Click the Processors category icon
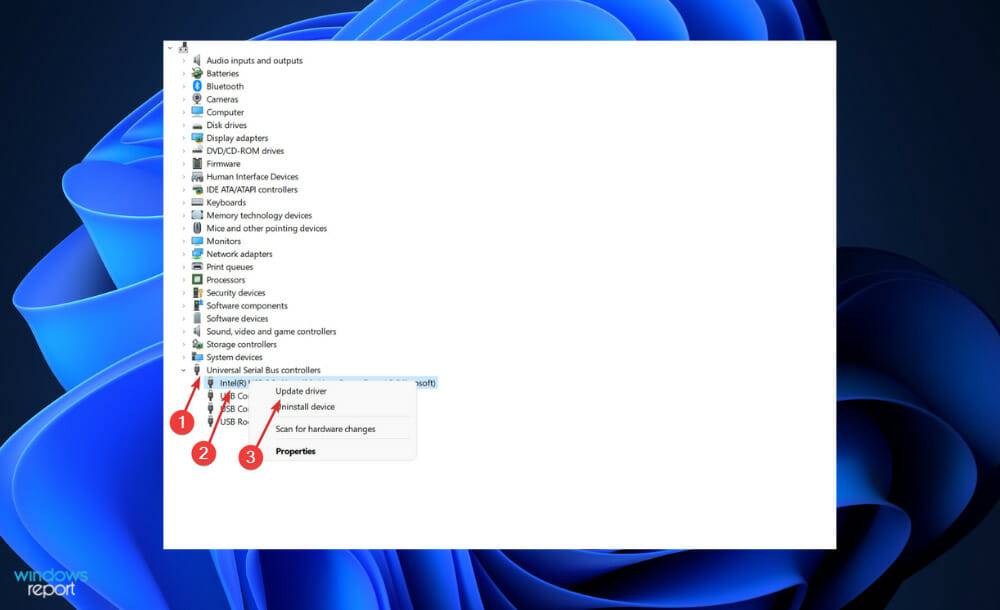1000x610 pixels. pos(197,279)
